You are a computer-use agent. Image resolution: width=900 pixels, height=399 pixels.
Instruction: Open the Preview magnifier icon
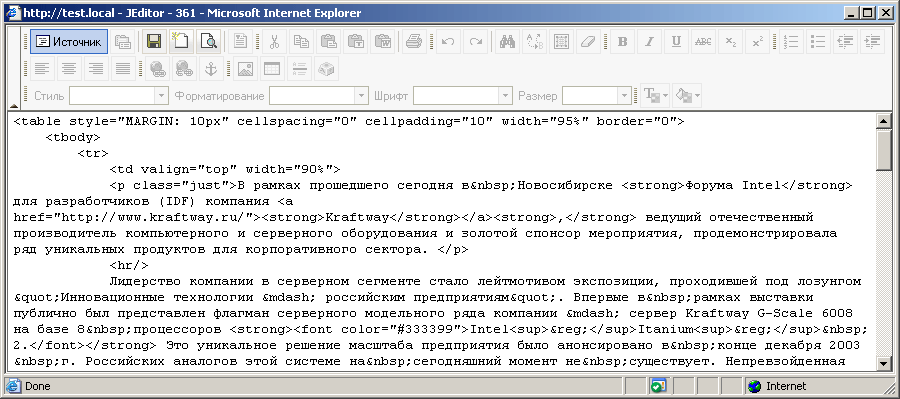208,42
